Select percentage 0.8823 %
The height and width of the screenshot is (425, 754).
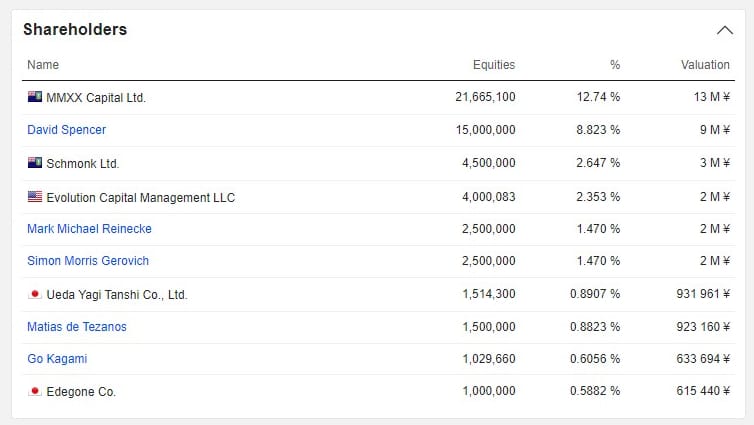[595, 327]
